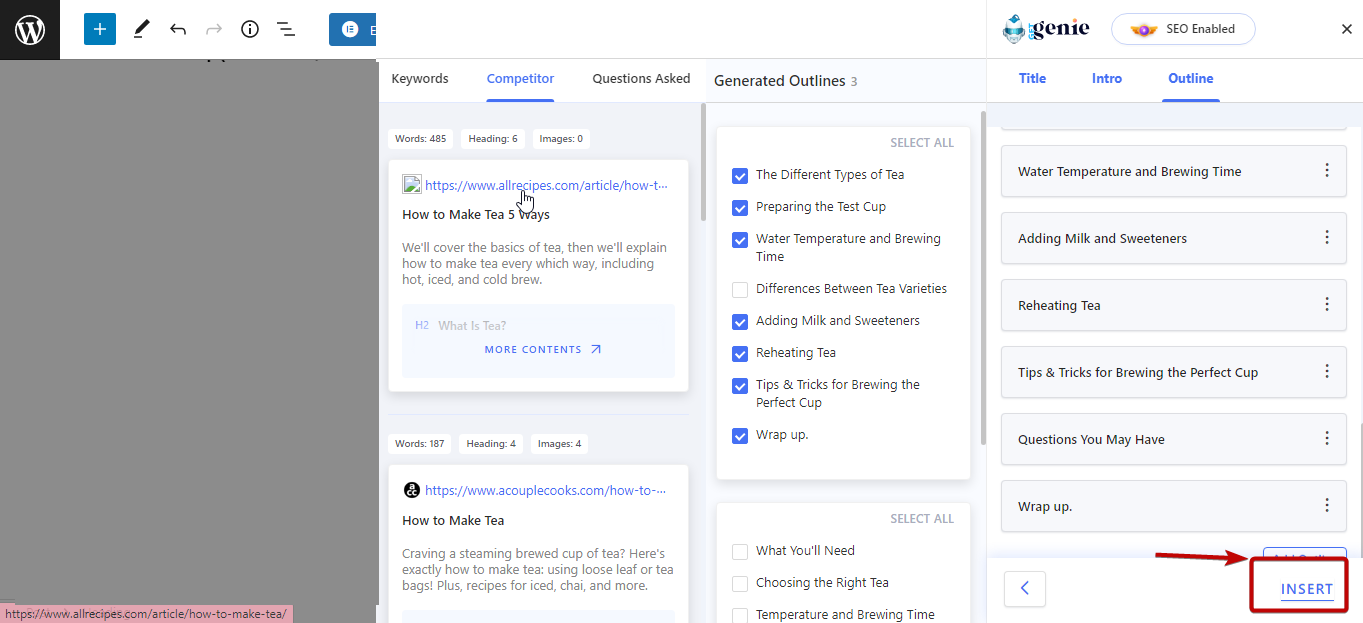1363x623 pixels.
Task: Check Differences Between Tea Varieties
Action: click(740, 290)
